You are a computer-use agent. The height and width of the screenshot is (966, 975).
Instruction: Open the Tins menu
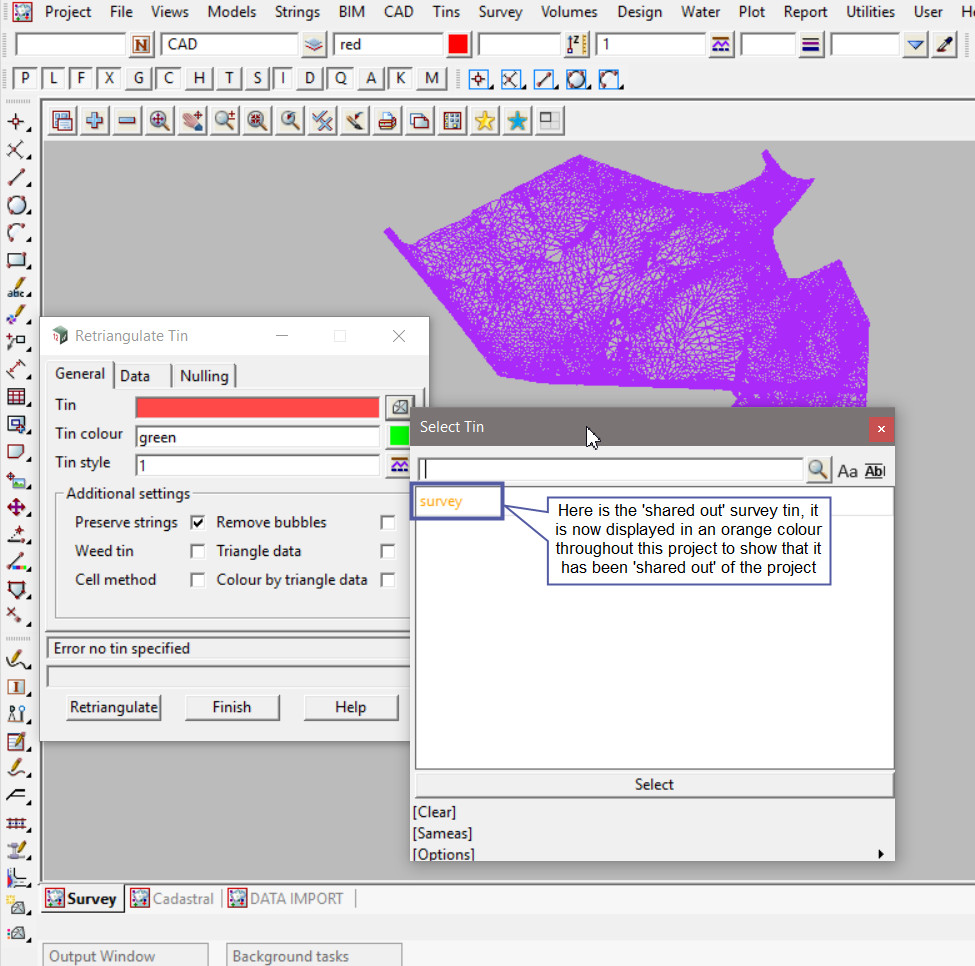point(446,12)
